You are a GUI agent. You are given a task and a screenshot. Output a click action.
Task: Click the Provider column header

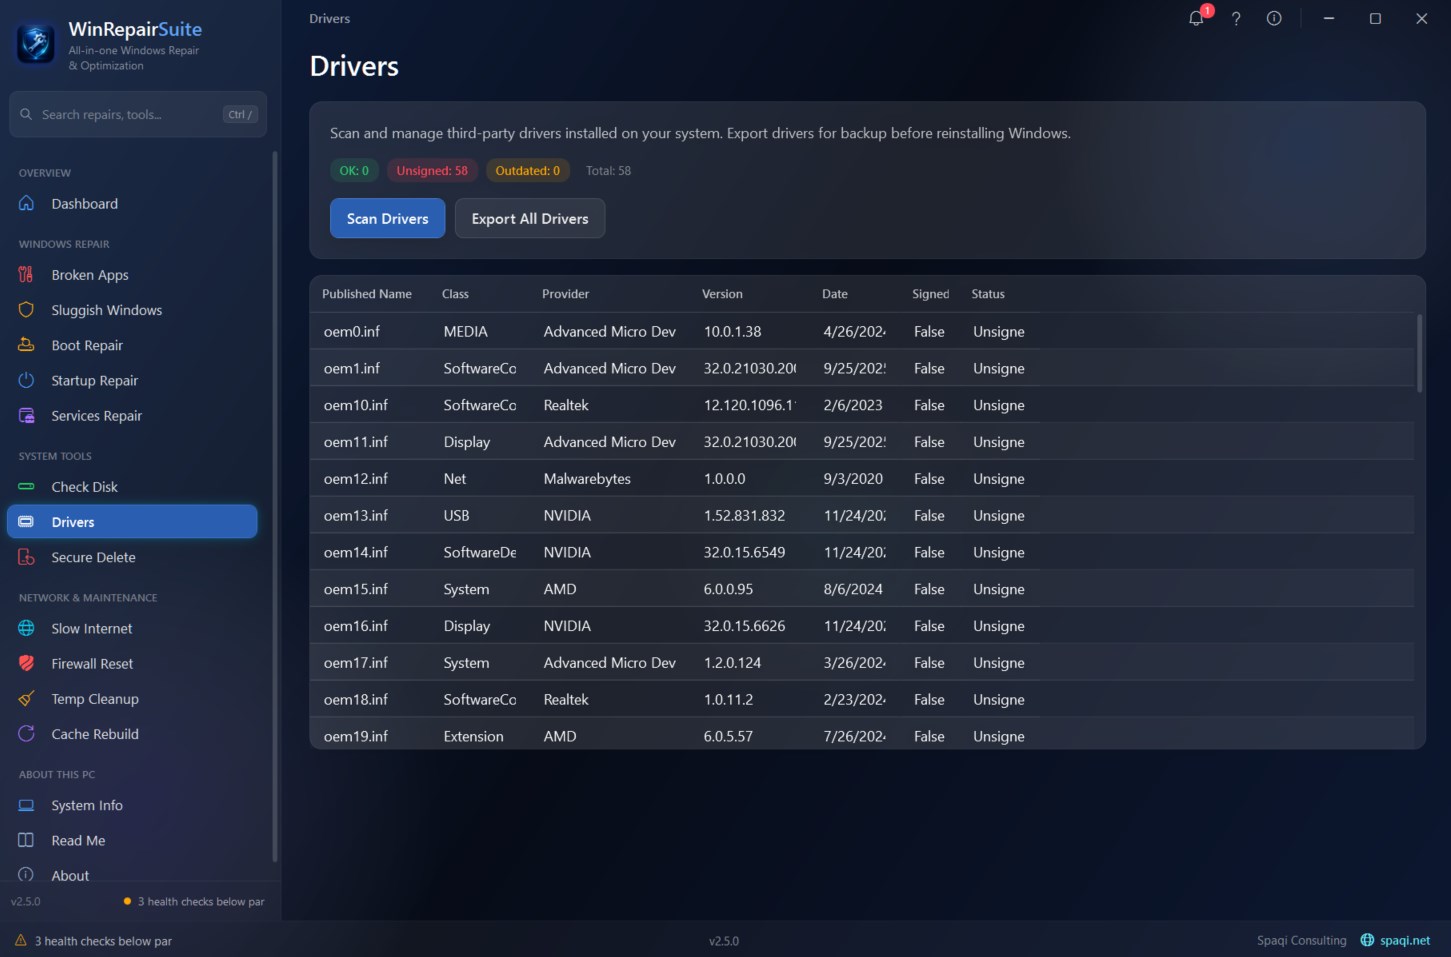point(565,294)
